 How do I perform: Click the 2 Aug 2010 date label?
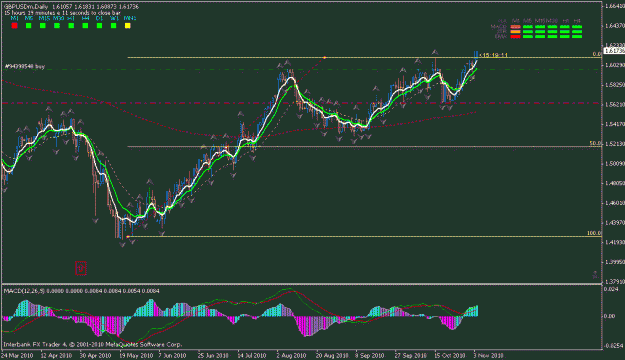point(291,355)
